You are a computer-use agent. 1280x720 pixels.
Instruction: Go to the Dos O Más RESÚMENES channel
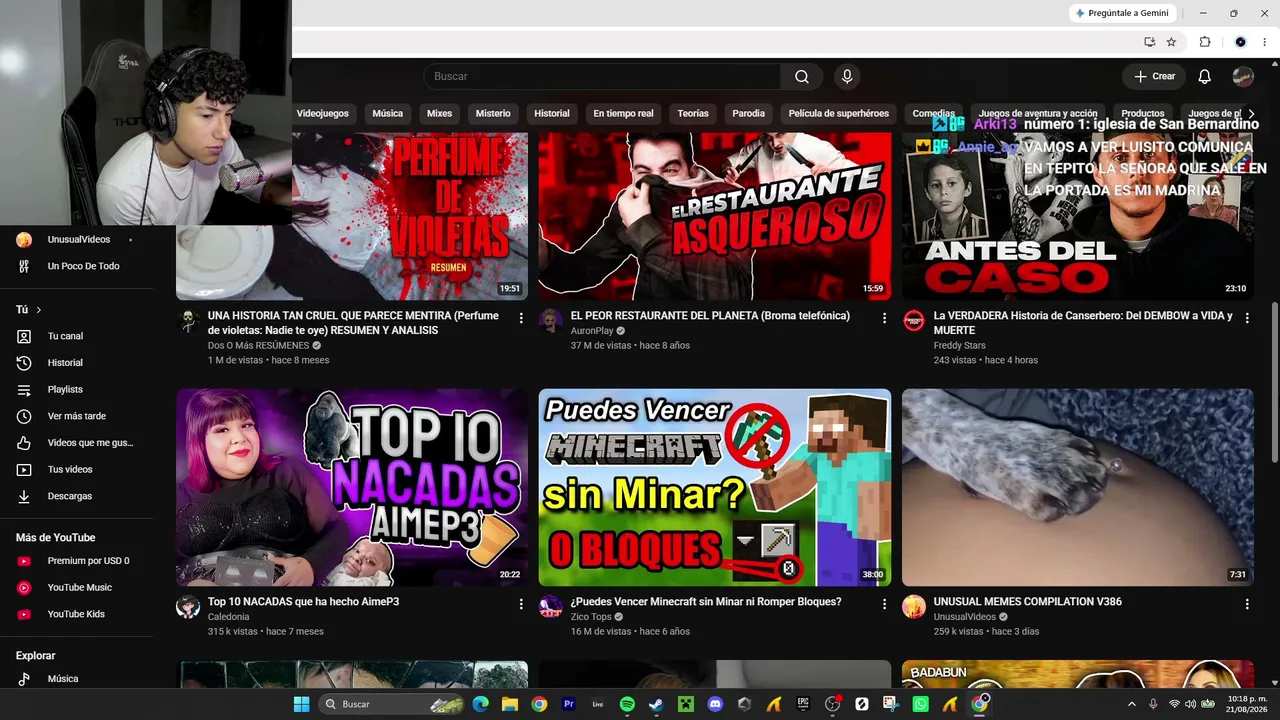259,346
